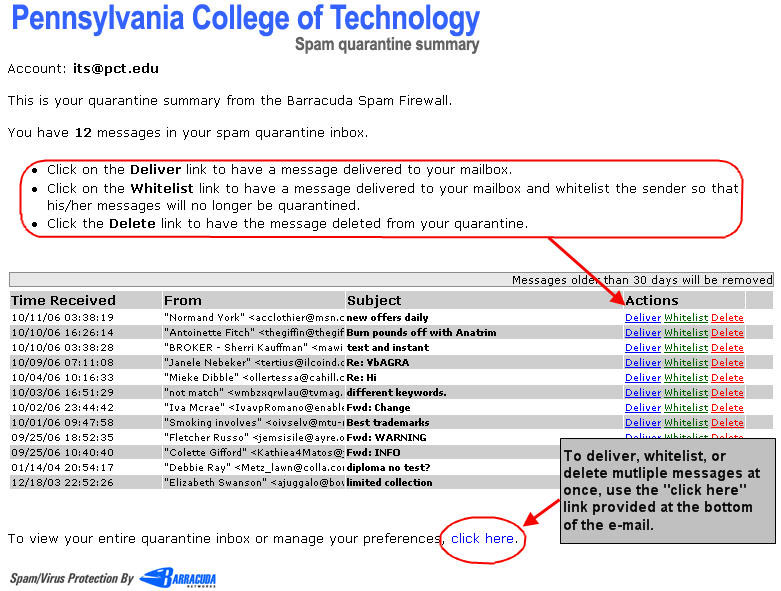Whitelist the 'Best trademarks' sender
Screen dimensions: 781x591
pyautogui.click(x=686, y=422)
